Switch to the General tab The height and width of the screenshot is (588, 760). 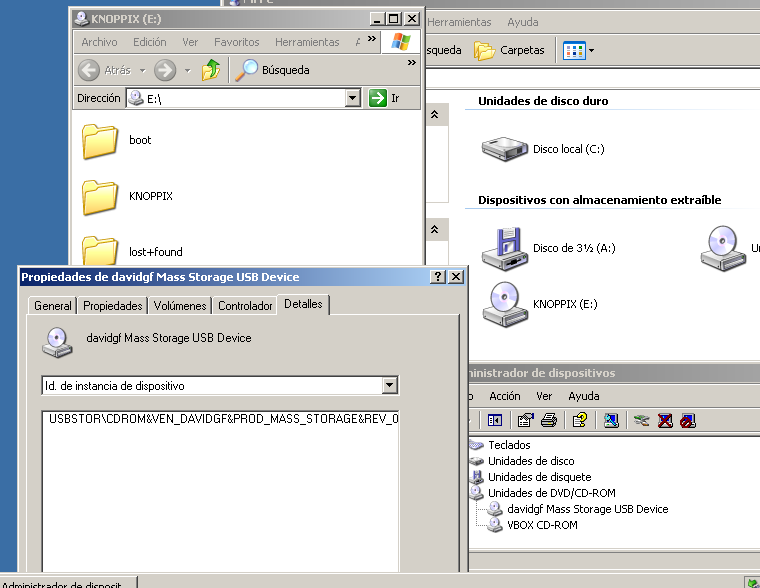point(52,306)
